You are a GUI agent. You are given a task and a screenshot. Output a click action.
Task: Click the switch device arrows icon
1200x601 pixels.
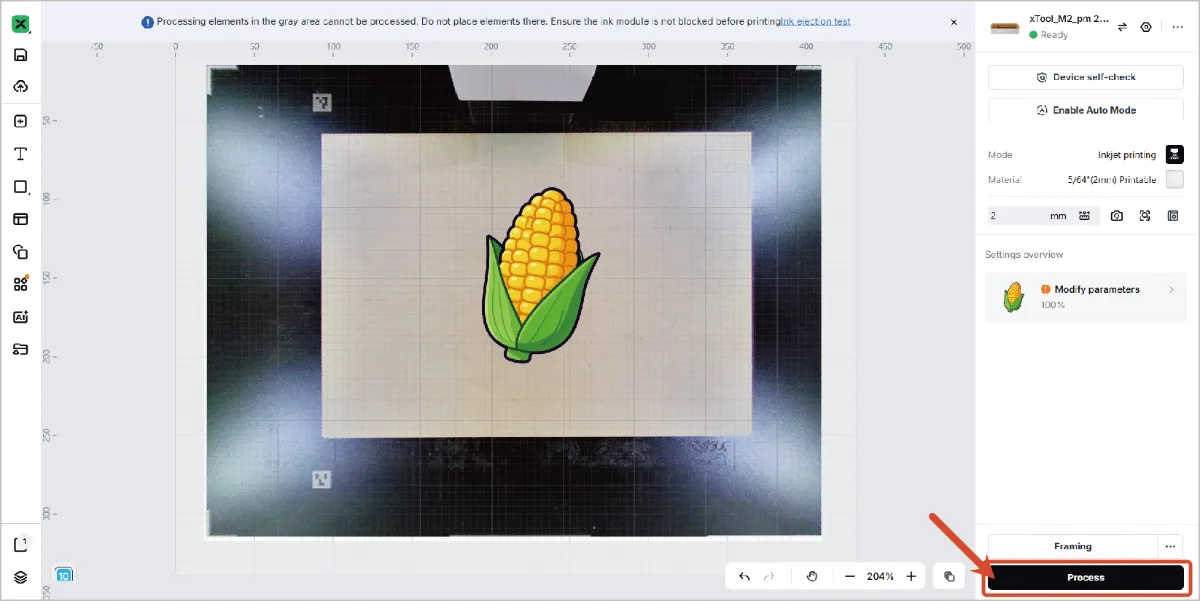point(1122,27)
